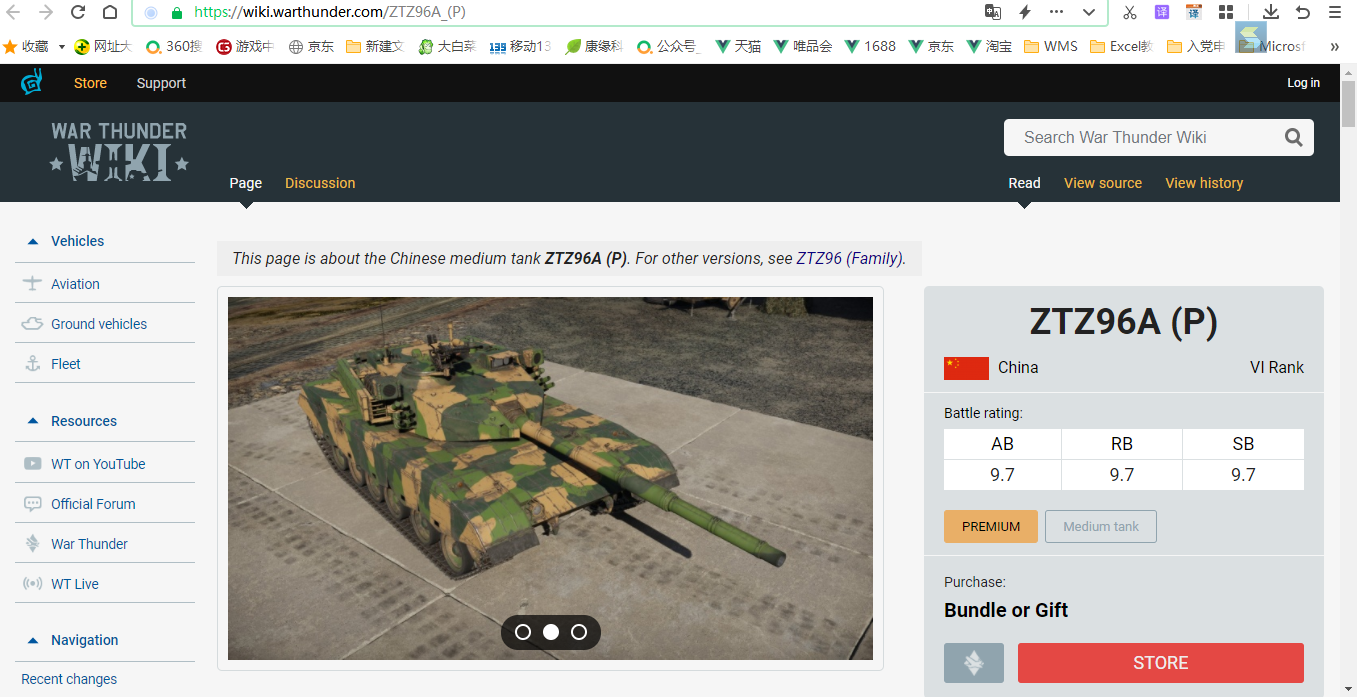1357x697 pixels.
Task: Open the 游戏中 bookmark
Action: point(245,46)
